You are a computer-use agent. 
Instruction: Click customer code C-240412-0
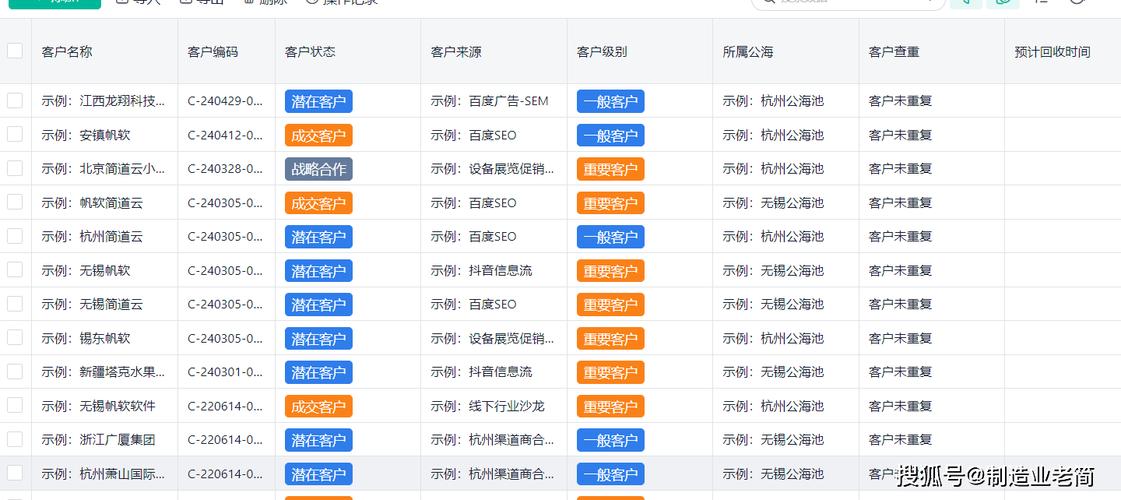[225, 135]
